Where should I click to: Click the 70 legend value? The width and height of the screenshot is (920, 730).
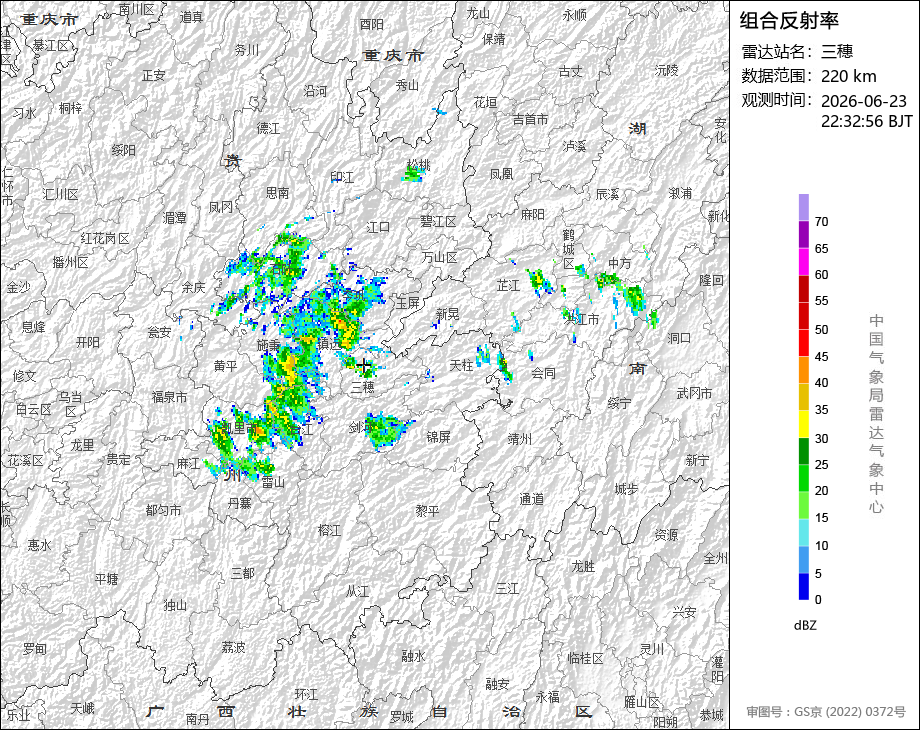821,222
